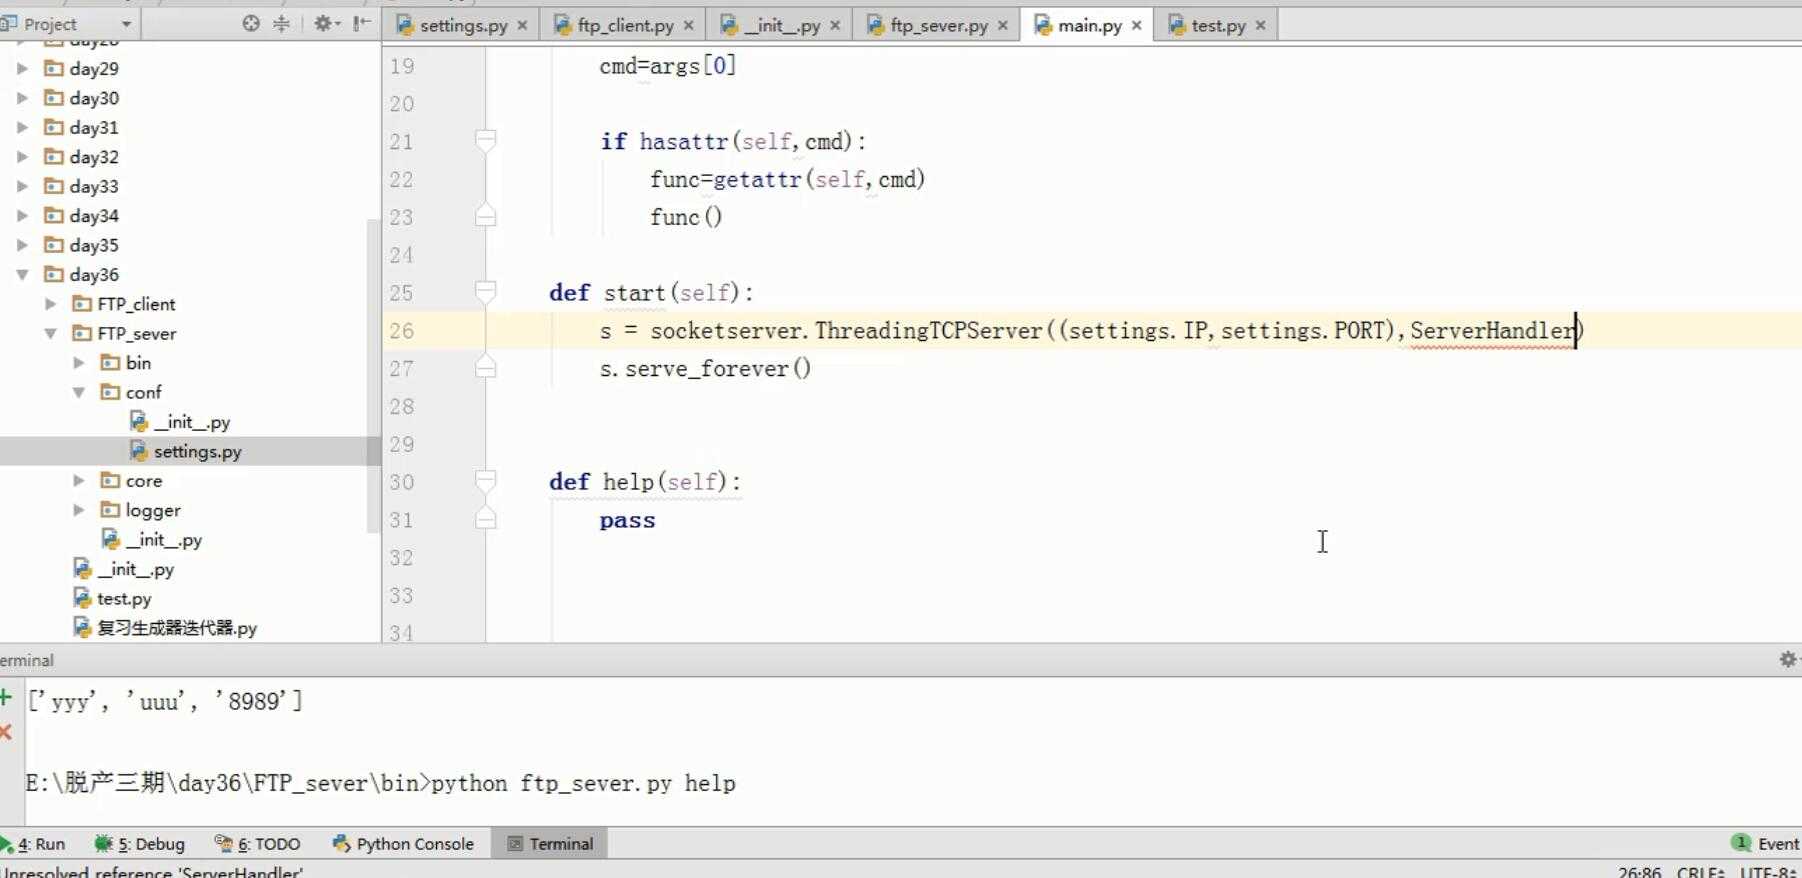Close the ftp_client.py tab

[688, 26]
